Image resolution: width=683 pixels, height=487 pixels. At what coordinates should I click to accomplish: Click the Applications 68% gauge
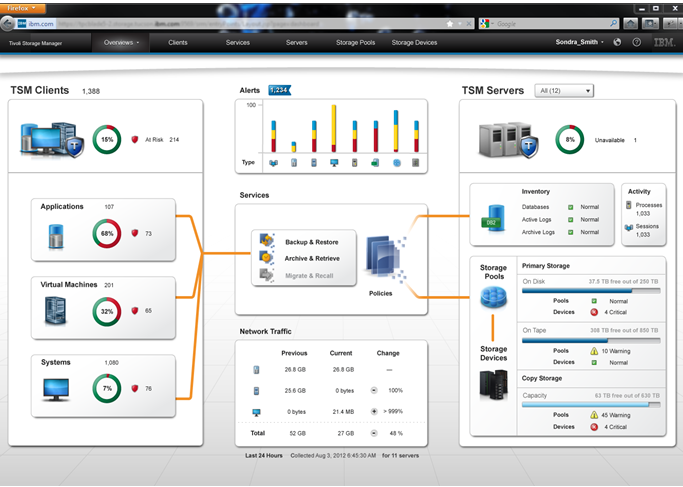point(107,233)
